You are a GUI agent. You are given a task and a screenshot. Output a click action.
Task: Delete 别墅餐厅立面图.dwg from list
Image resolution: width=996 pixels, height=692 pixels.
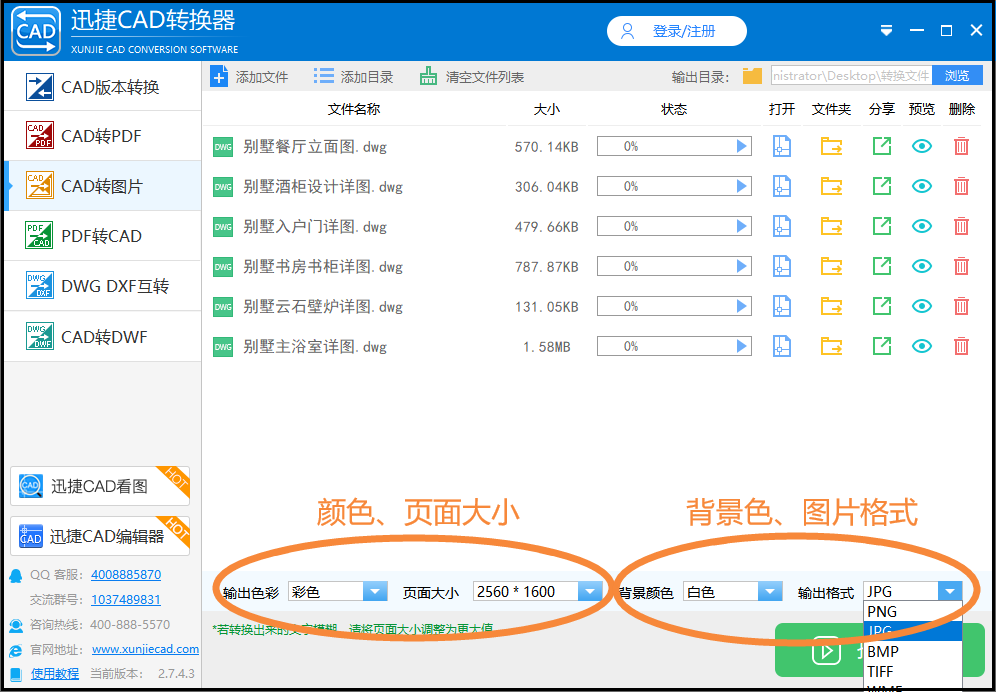pos(961,147)
